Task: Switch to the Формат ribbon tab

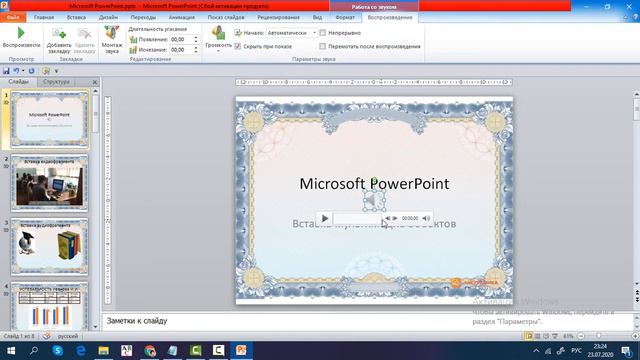Action: tap(345, 18)
